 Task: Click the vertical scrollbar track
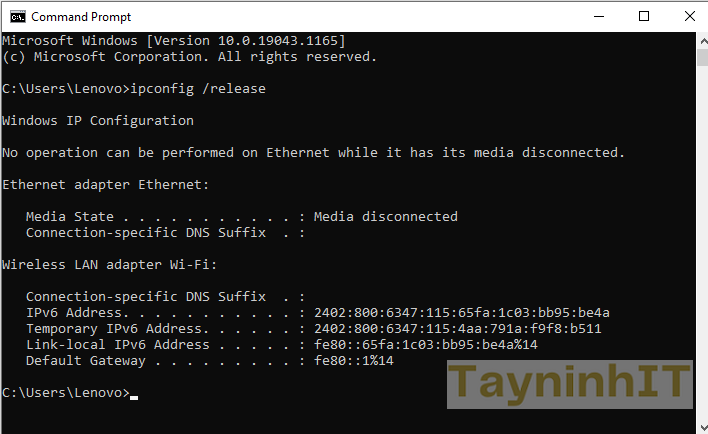[699, 250]
